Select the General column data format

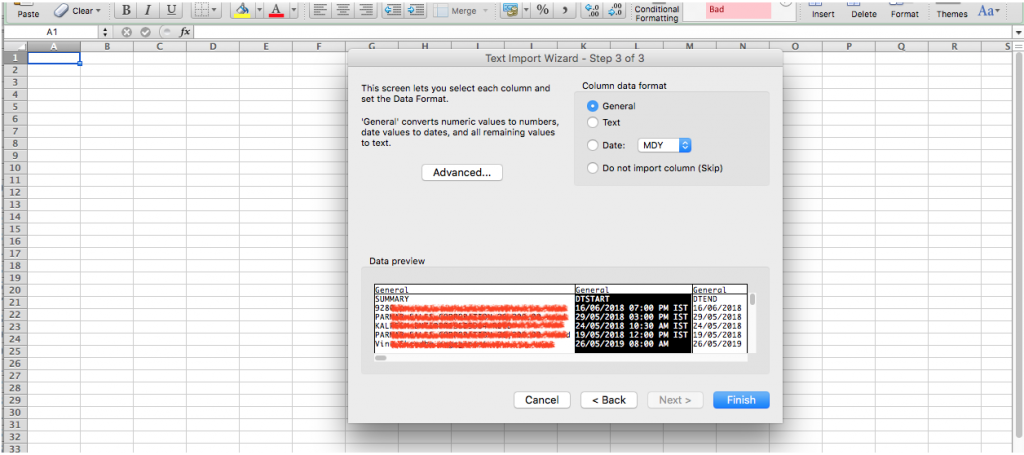point(593,106)
